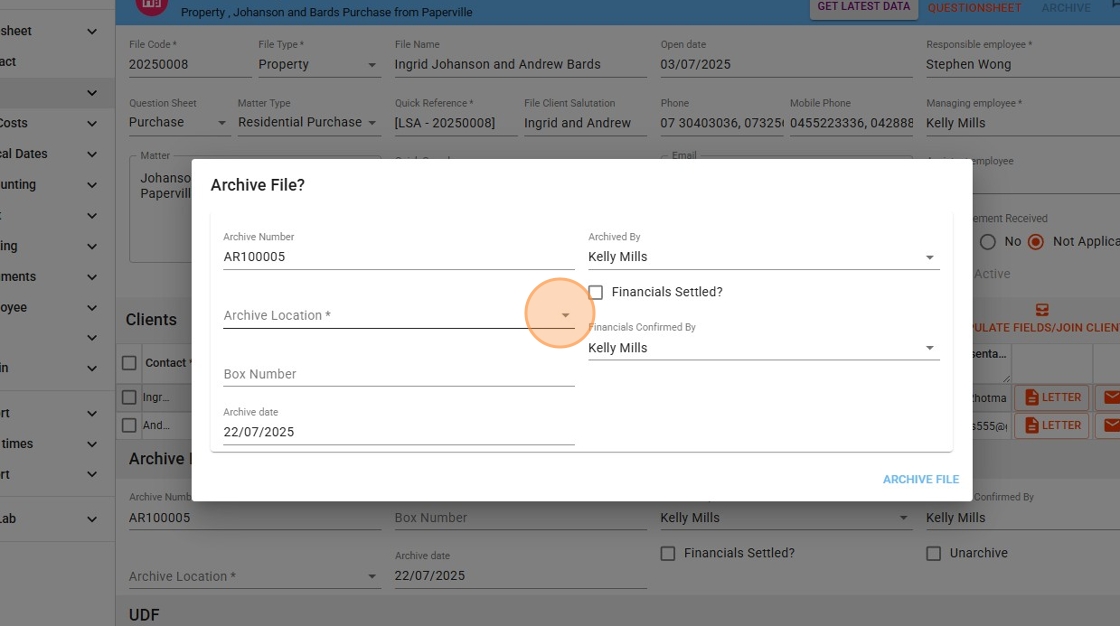This screenshot has height=626, width=1120.
Task: Open the Questionsheet tab
Action: pos(974,8)
